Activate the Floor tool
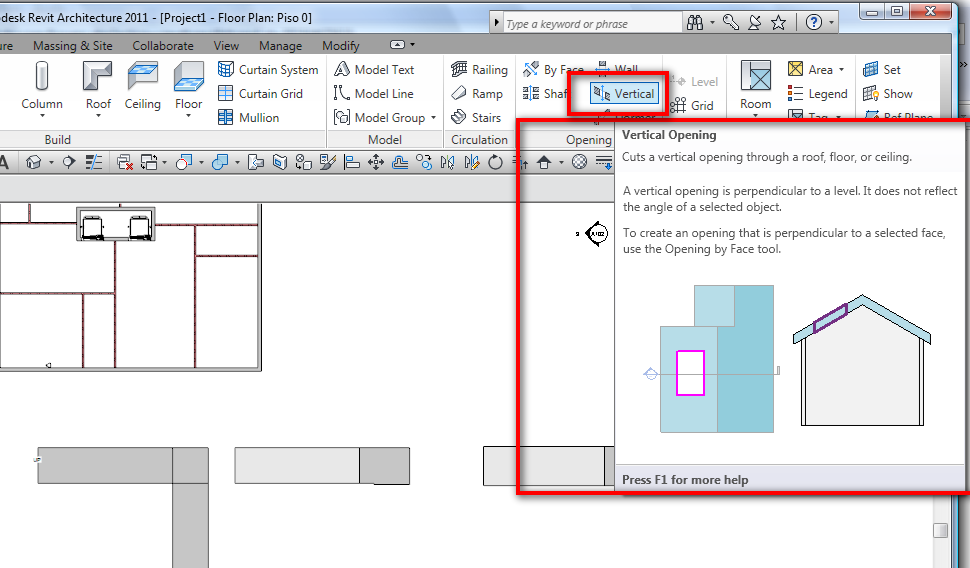The height and width of the screenshot is (568, 970). coord(188,87)
